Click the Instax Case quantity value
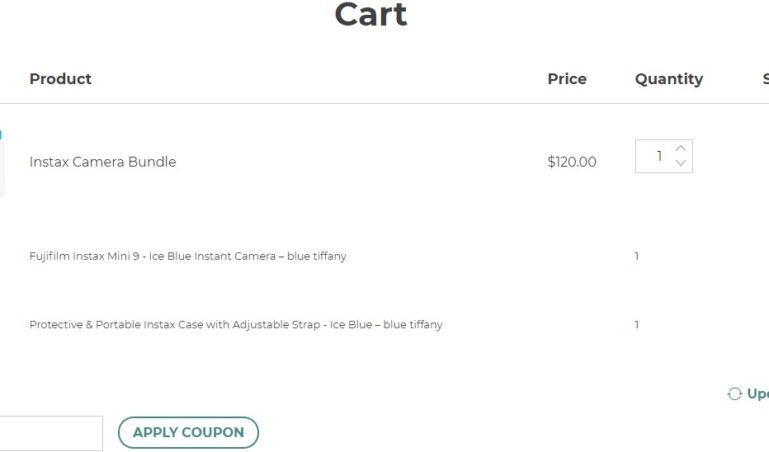Image resolution: width=769 pixels, height=452 pixels. click(x=636, y=324)
